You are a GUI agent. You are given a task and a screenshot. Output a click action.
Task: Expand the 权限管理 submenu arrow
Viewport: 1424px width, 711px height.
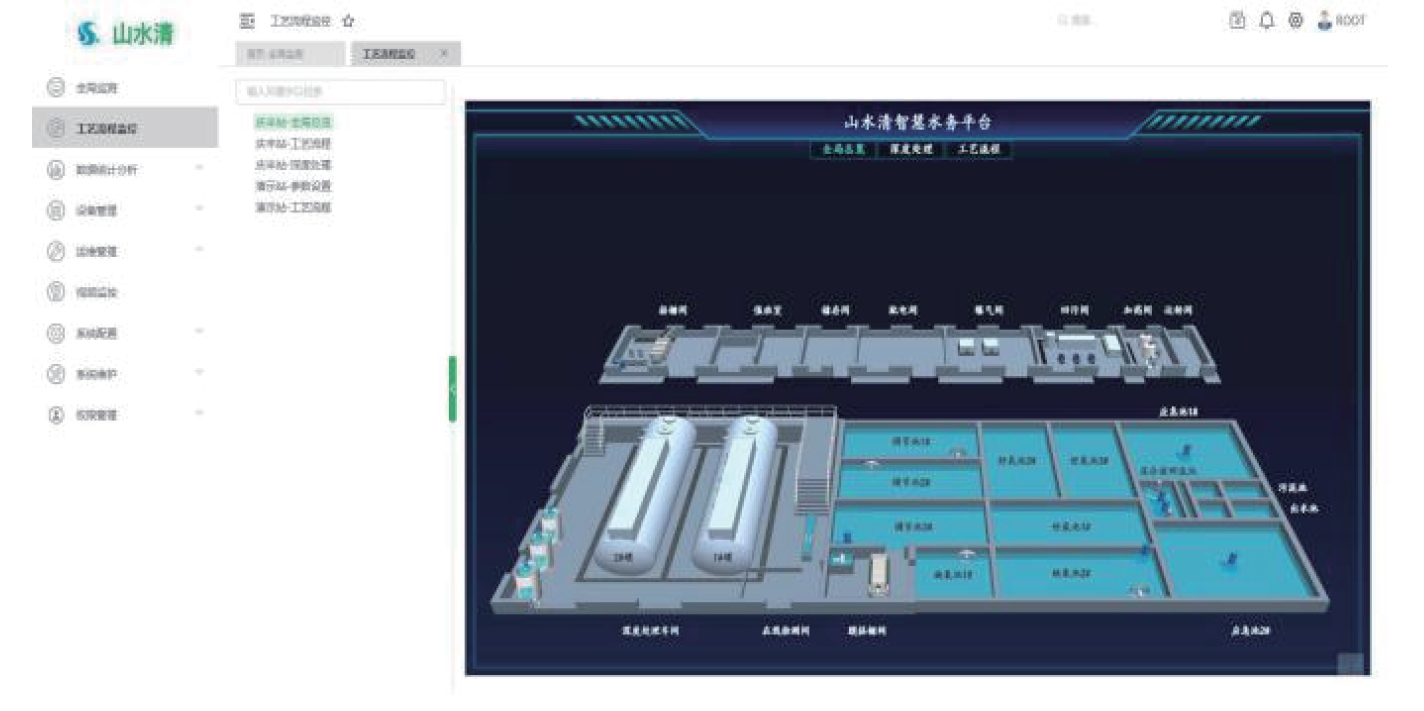pos(200,413)
